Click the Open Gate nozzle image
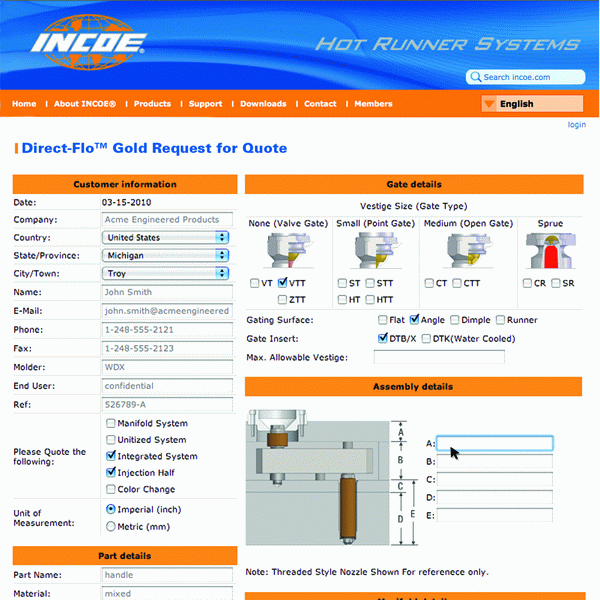Screen dimensions: 600x600 tap(468, 251)
